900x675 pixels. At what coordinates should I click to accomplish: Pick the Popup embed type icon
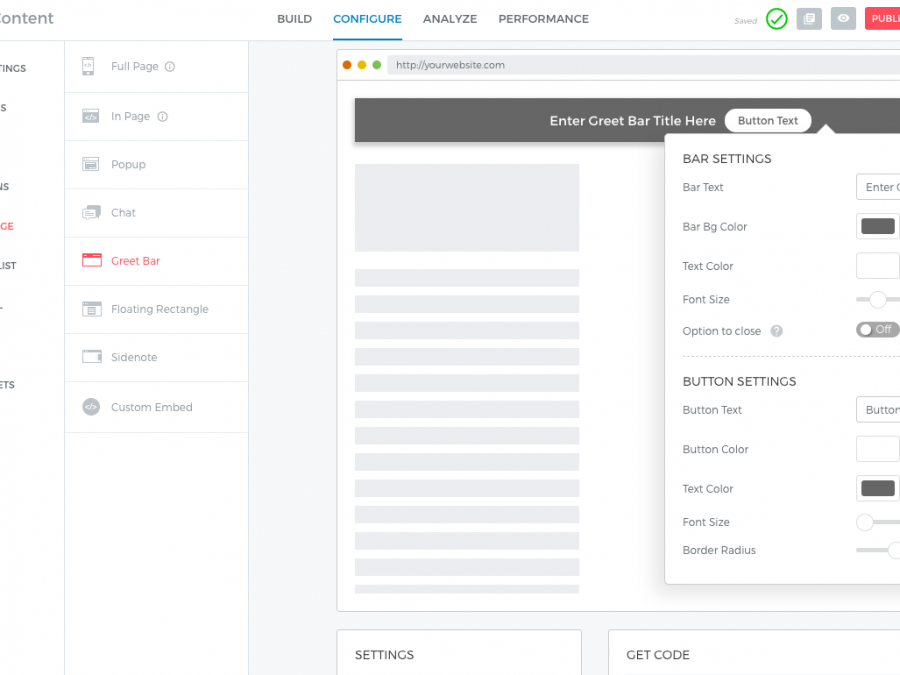(90, 164)
